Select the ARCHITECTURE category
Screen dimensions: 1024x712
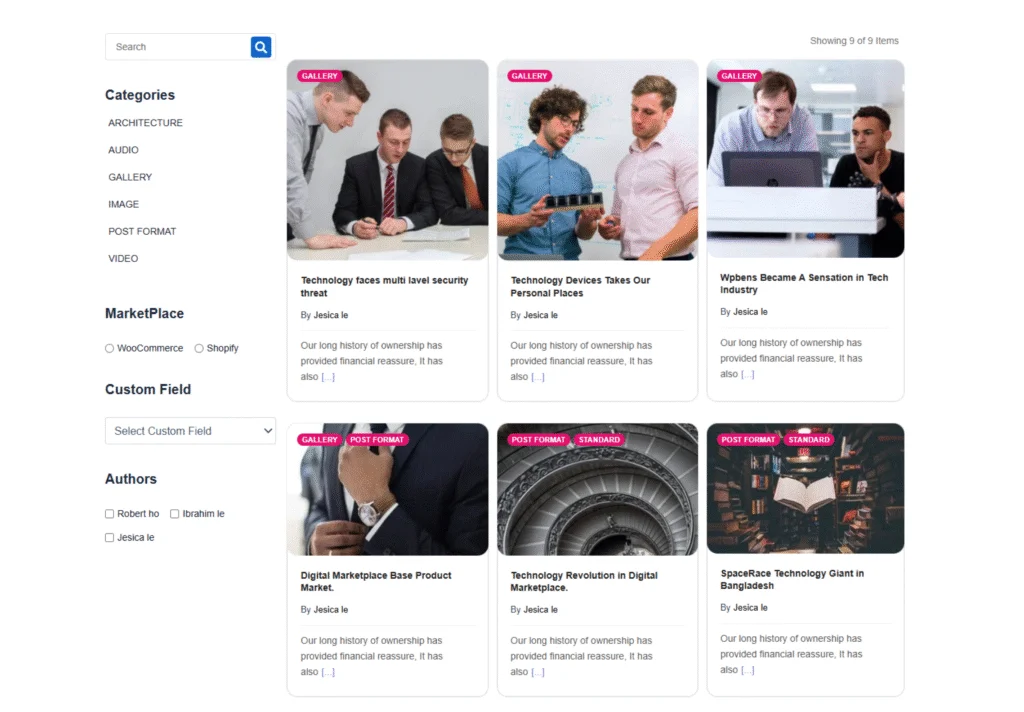click(145, 122)
